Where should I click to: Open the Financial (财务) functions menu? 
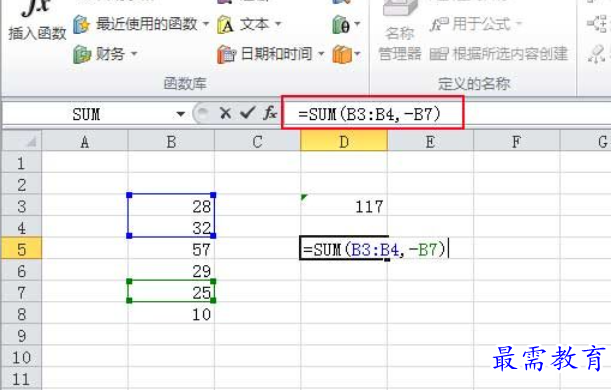(106, 54)
